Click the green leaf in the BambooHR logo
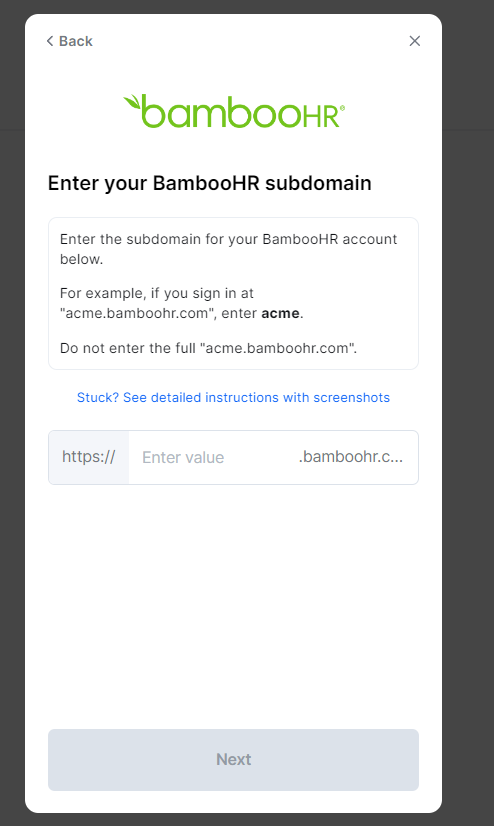Screen dimensions: 494x826 (132, 101)
